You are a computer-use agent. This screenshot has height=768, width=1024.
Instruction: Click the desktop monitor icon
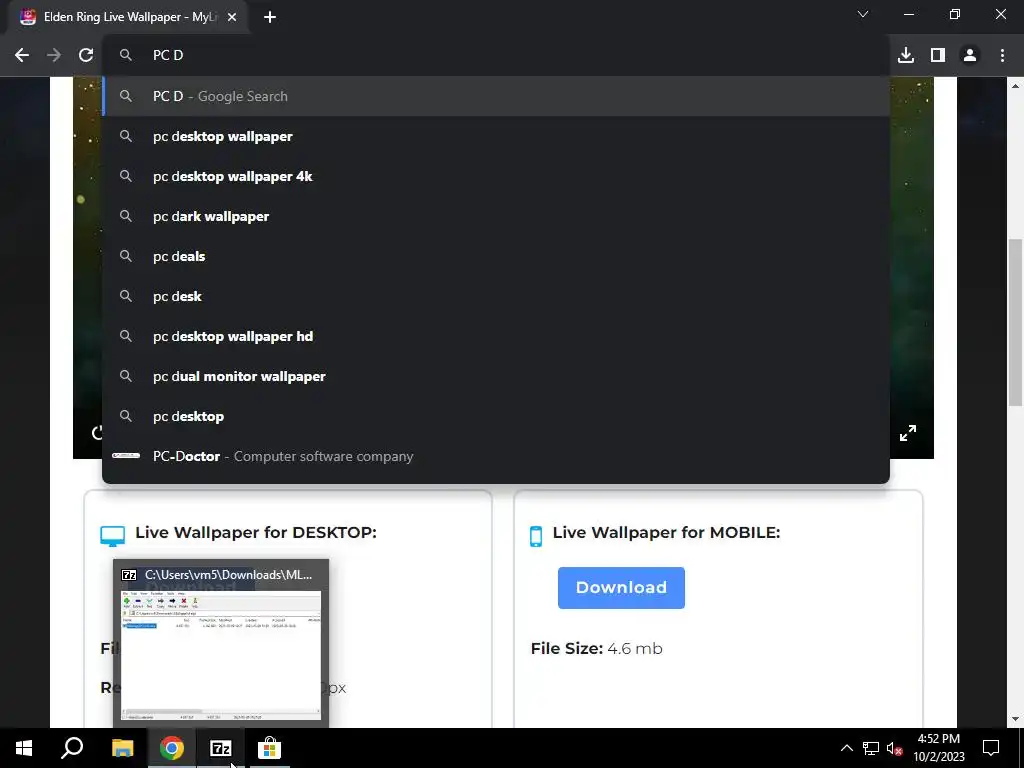[112, 536]
